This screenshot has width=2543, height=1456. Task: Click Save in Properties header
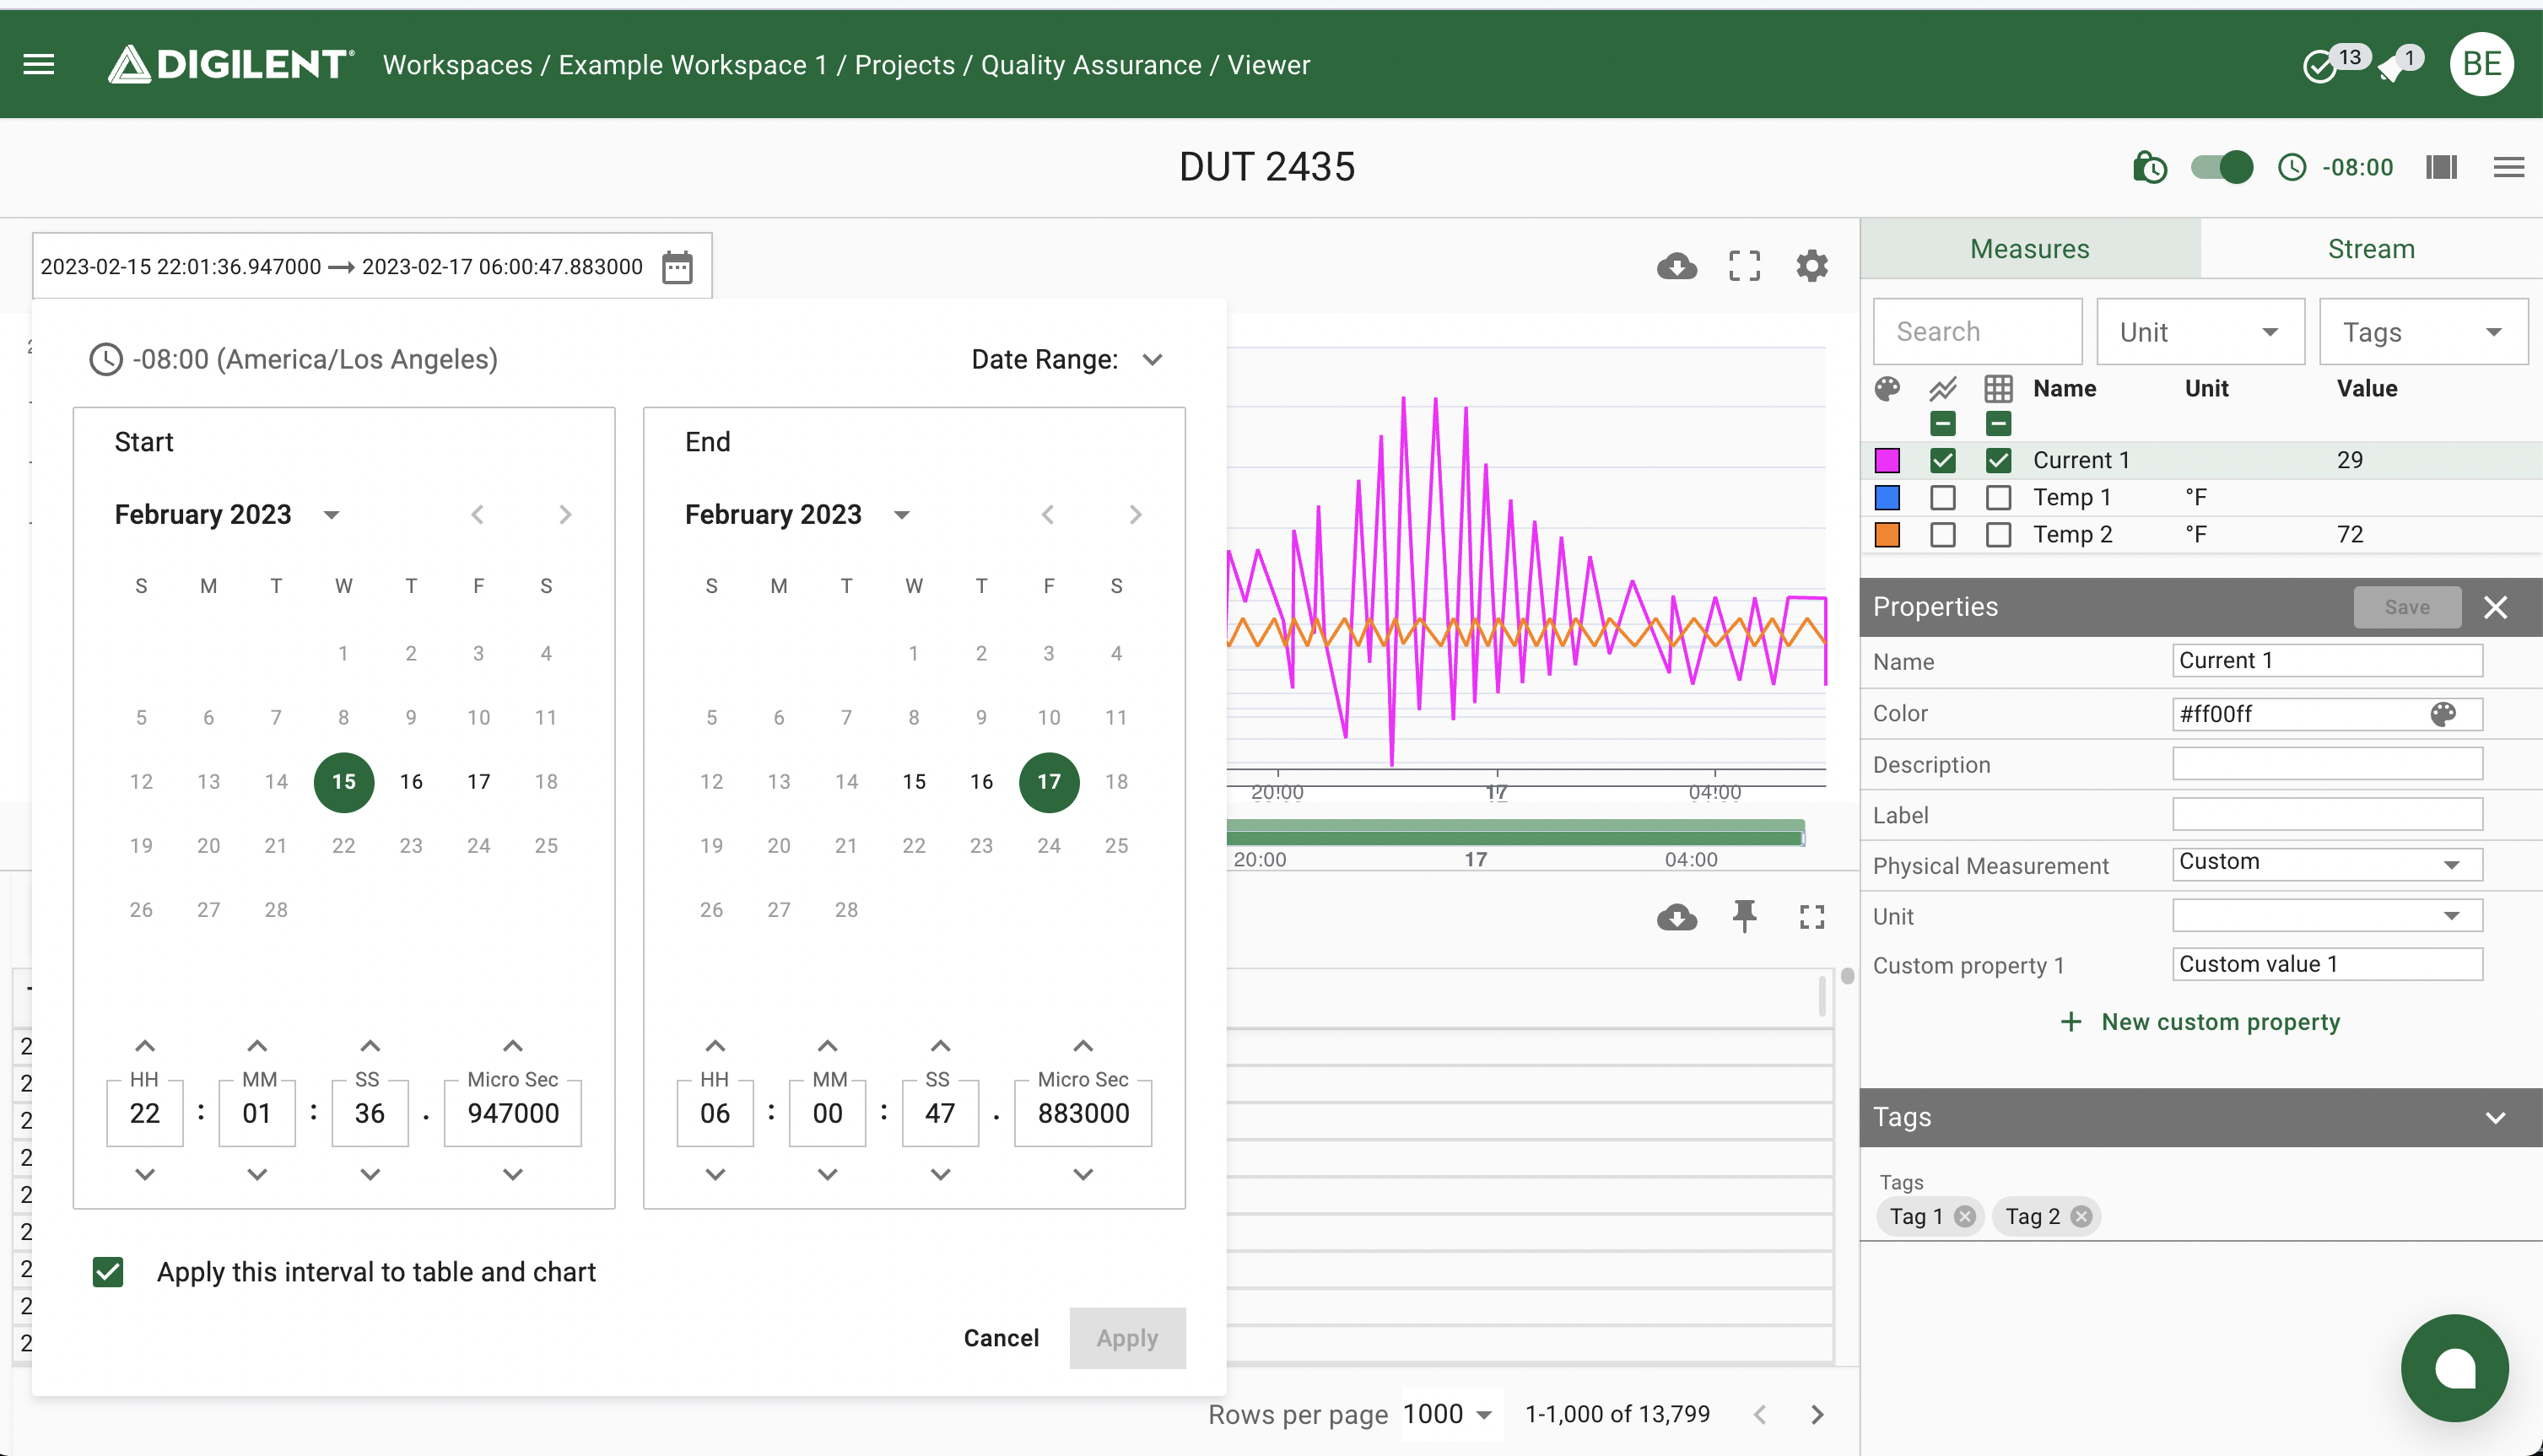click(2407, 607)
